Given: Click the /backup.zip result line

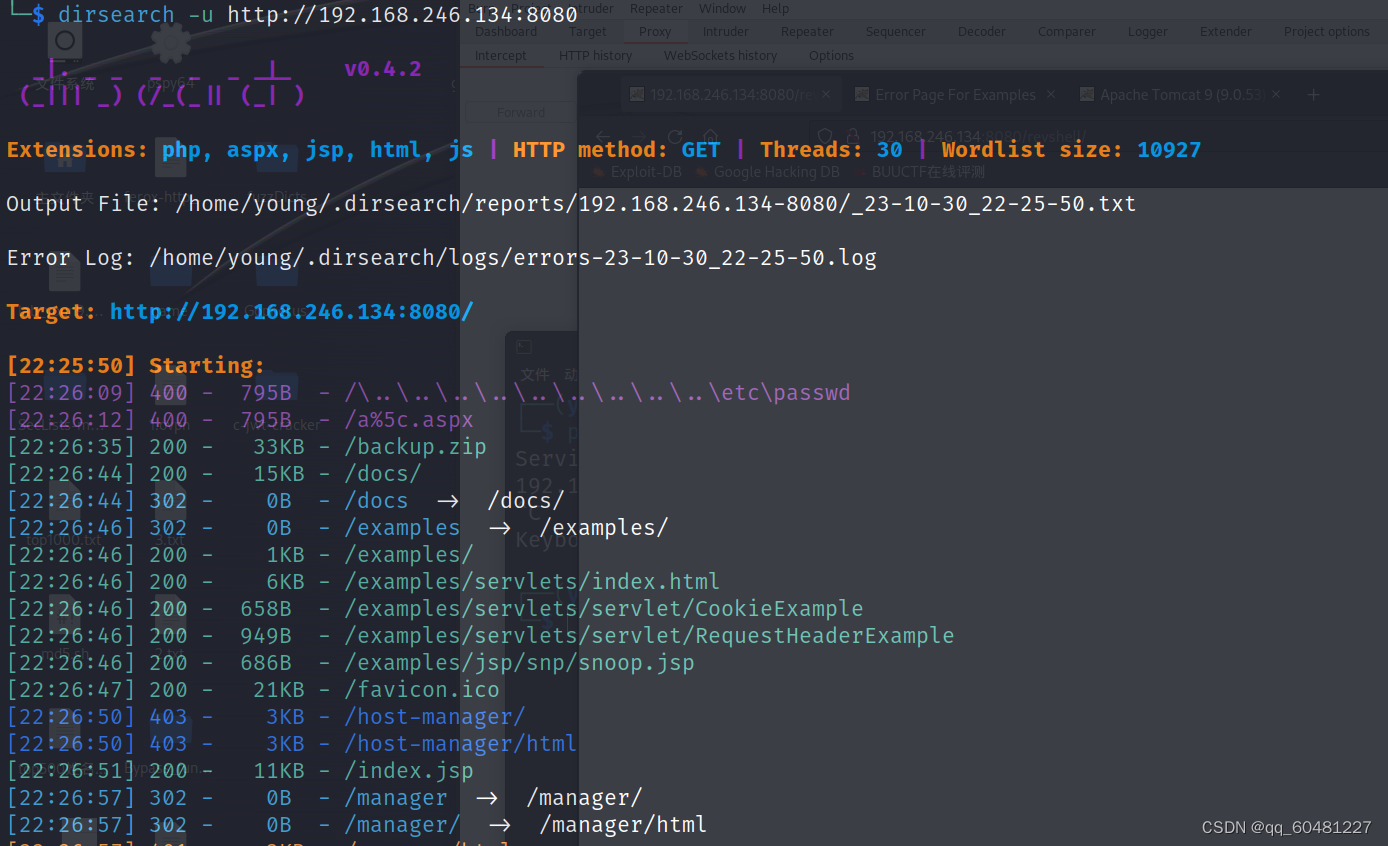Looking at the screenshot, I should (x=246, y=447).
